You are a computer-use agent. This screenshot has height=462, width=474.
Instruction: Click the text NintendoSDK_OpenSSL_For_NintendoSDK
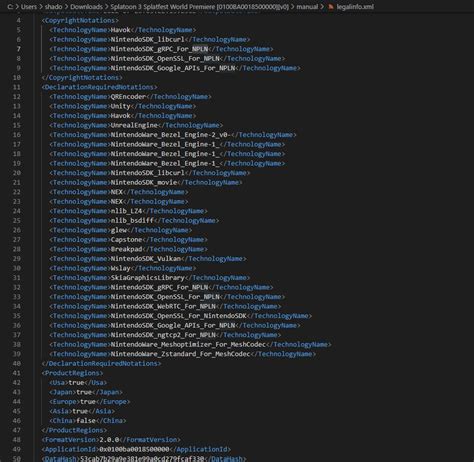(178, 316)
